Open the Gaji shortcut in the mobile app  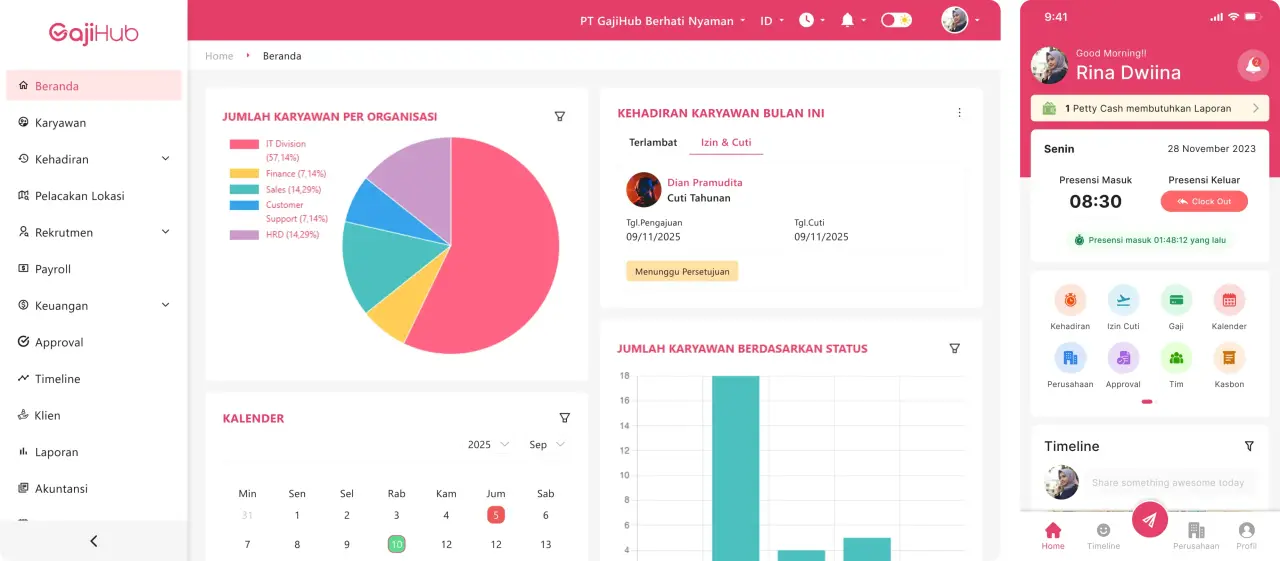point(1176,308)
